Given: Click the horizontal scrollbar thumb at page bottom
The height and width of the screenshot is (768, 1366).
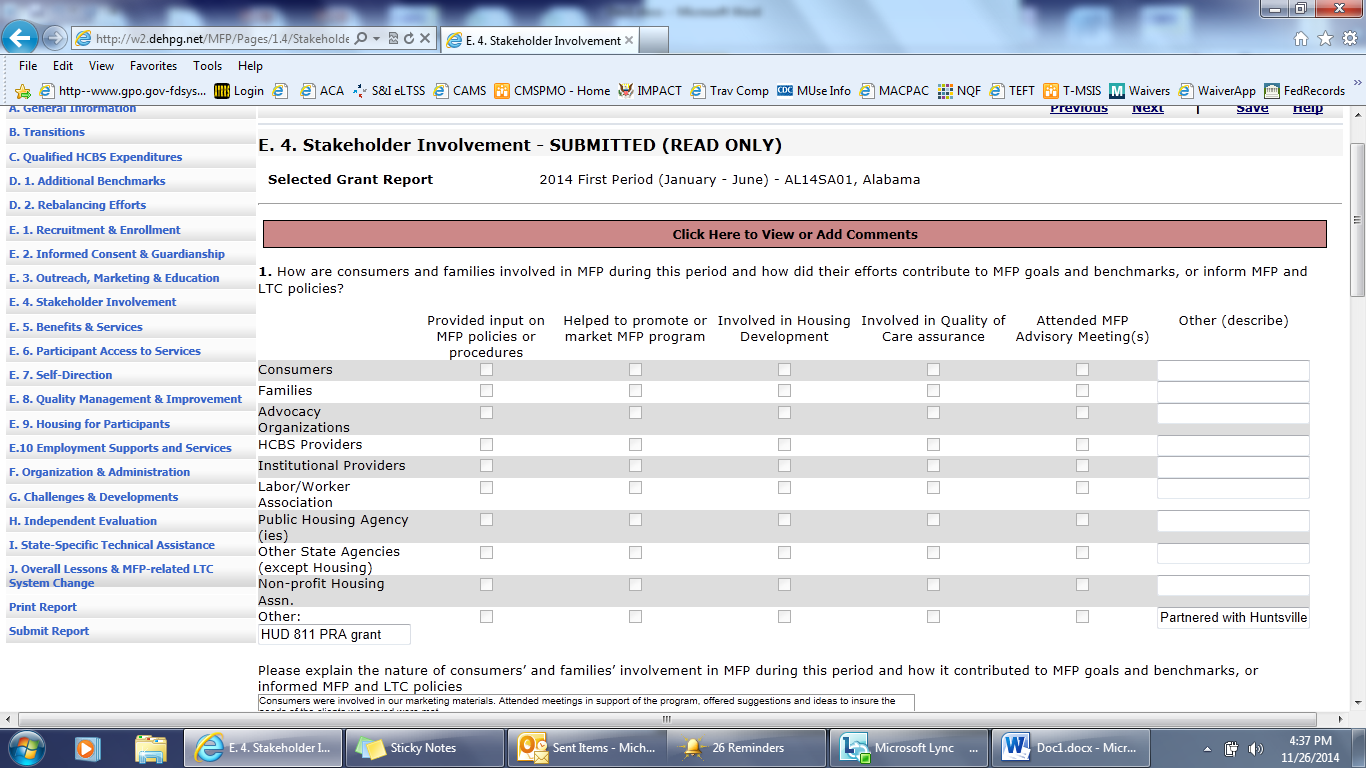Looking at the screenshot, I should click(668, 719).
